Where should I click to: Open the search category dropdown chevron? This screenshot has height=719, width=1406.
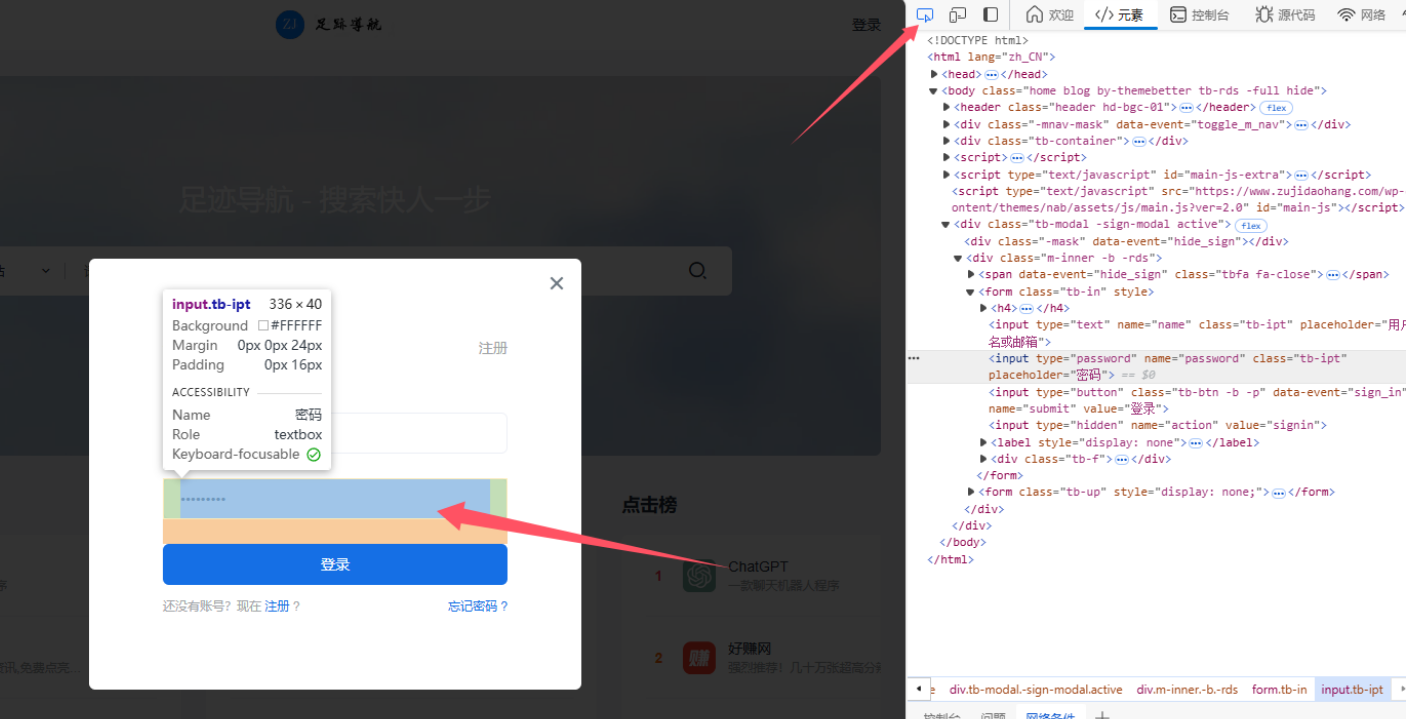click(x=46, y=271)
